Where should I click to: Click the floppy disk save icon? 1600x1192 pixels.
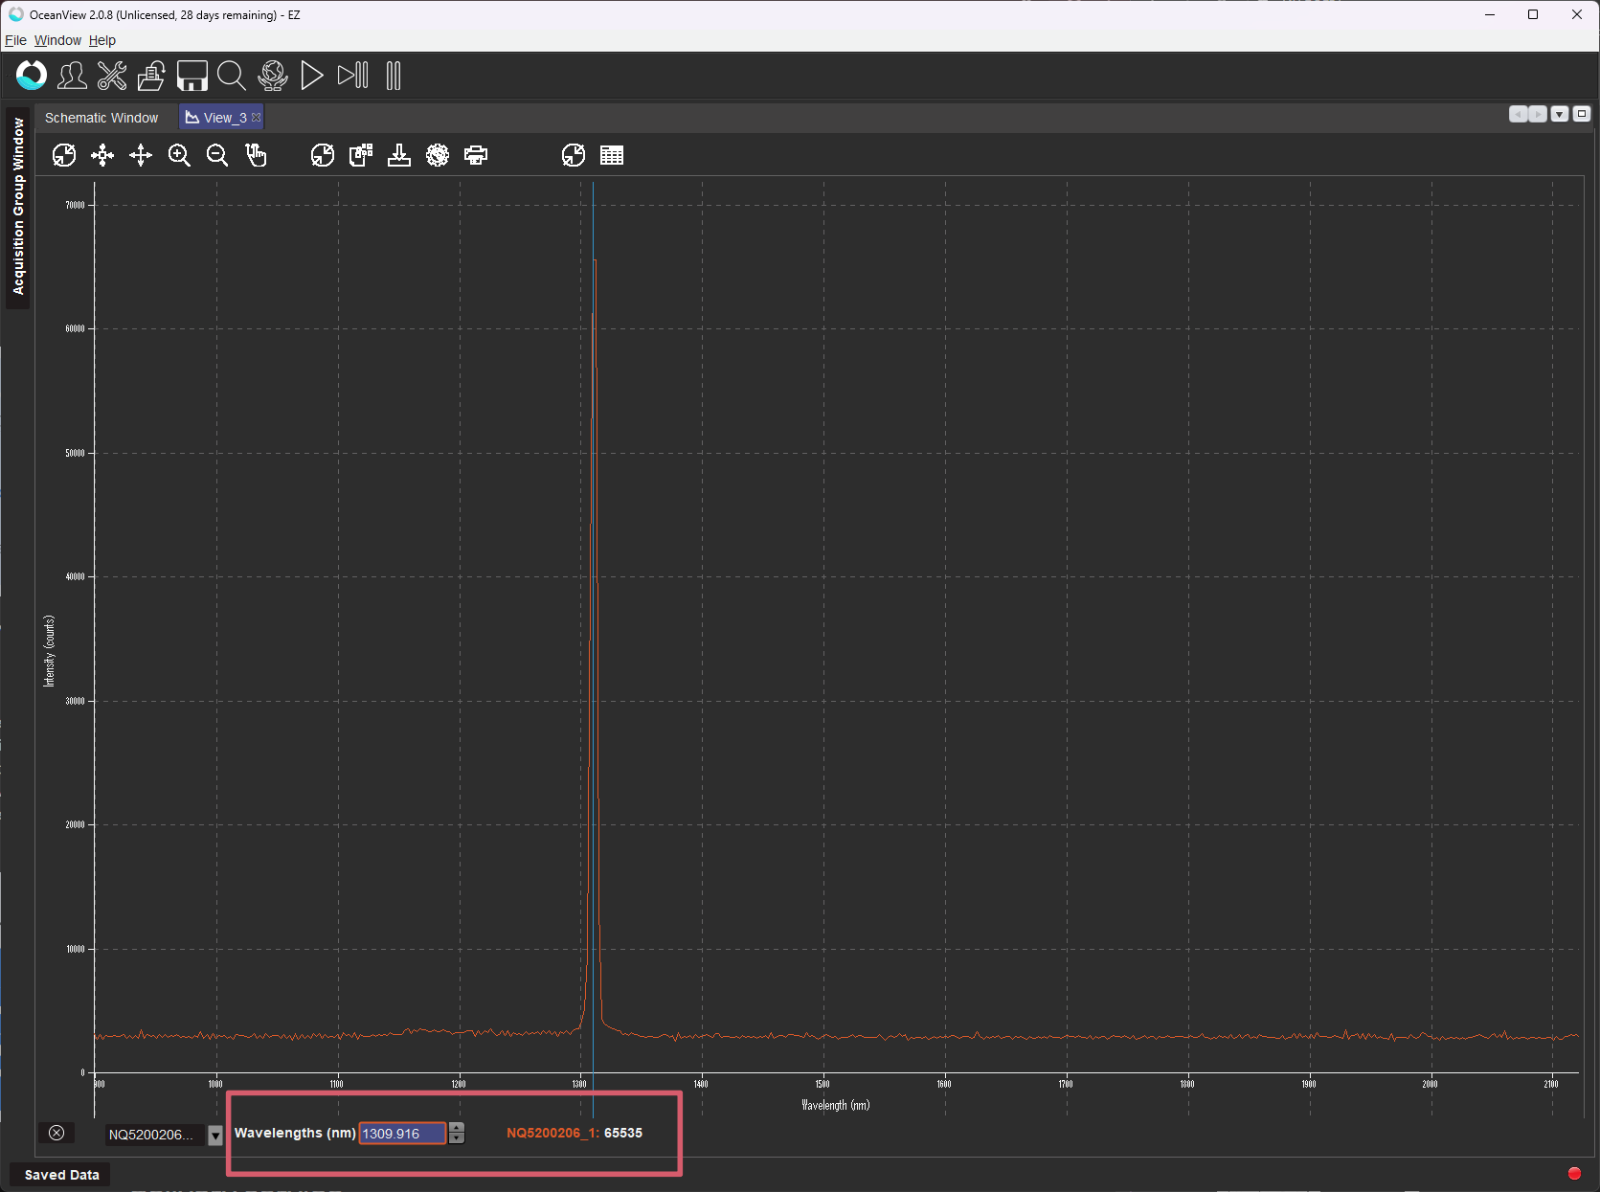click(192, 76)
